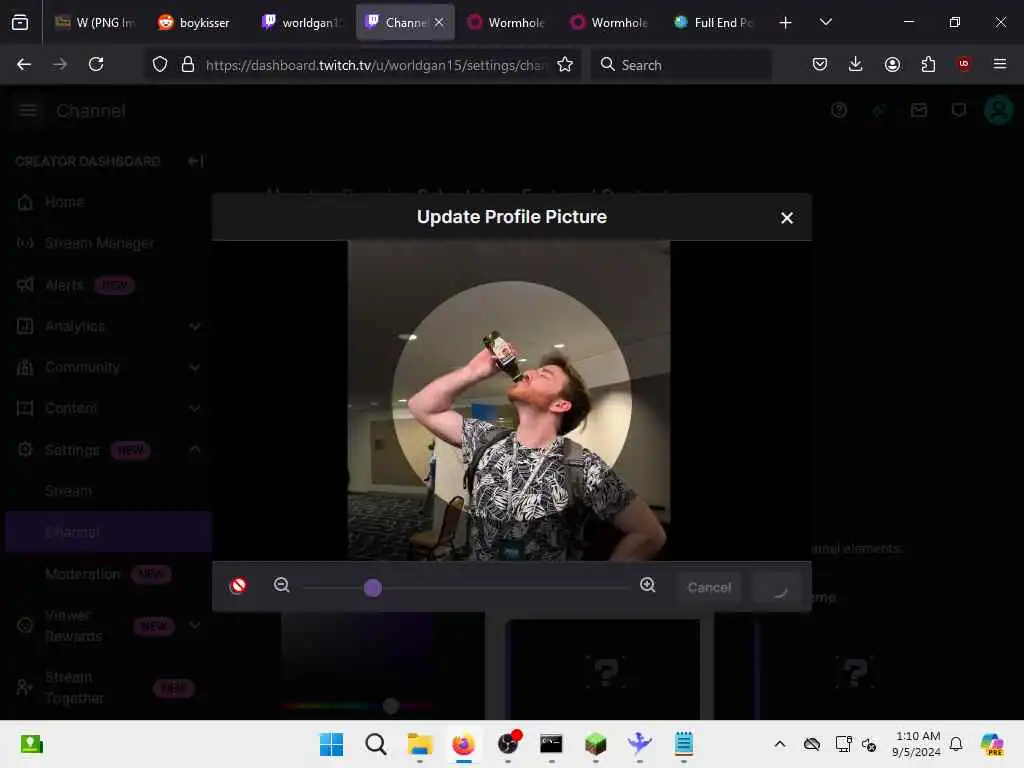Click Cancel in the profile picture dialog
This screenshot has height=768, width=1024.
coord(709,587)
